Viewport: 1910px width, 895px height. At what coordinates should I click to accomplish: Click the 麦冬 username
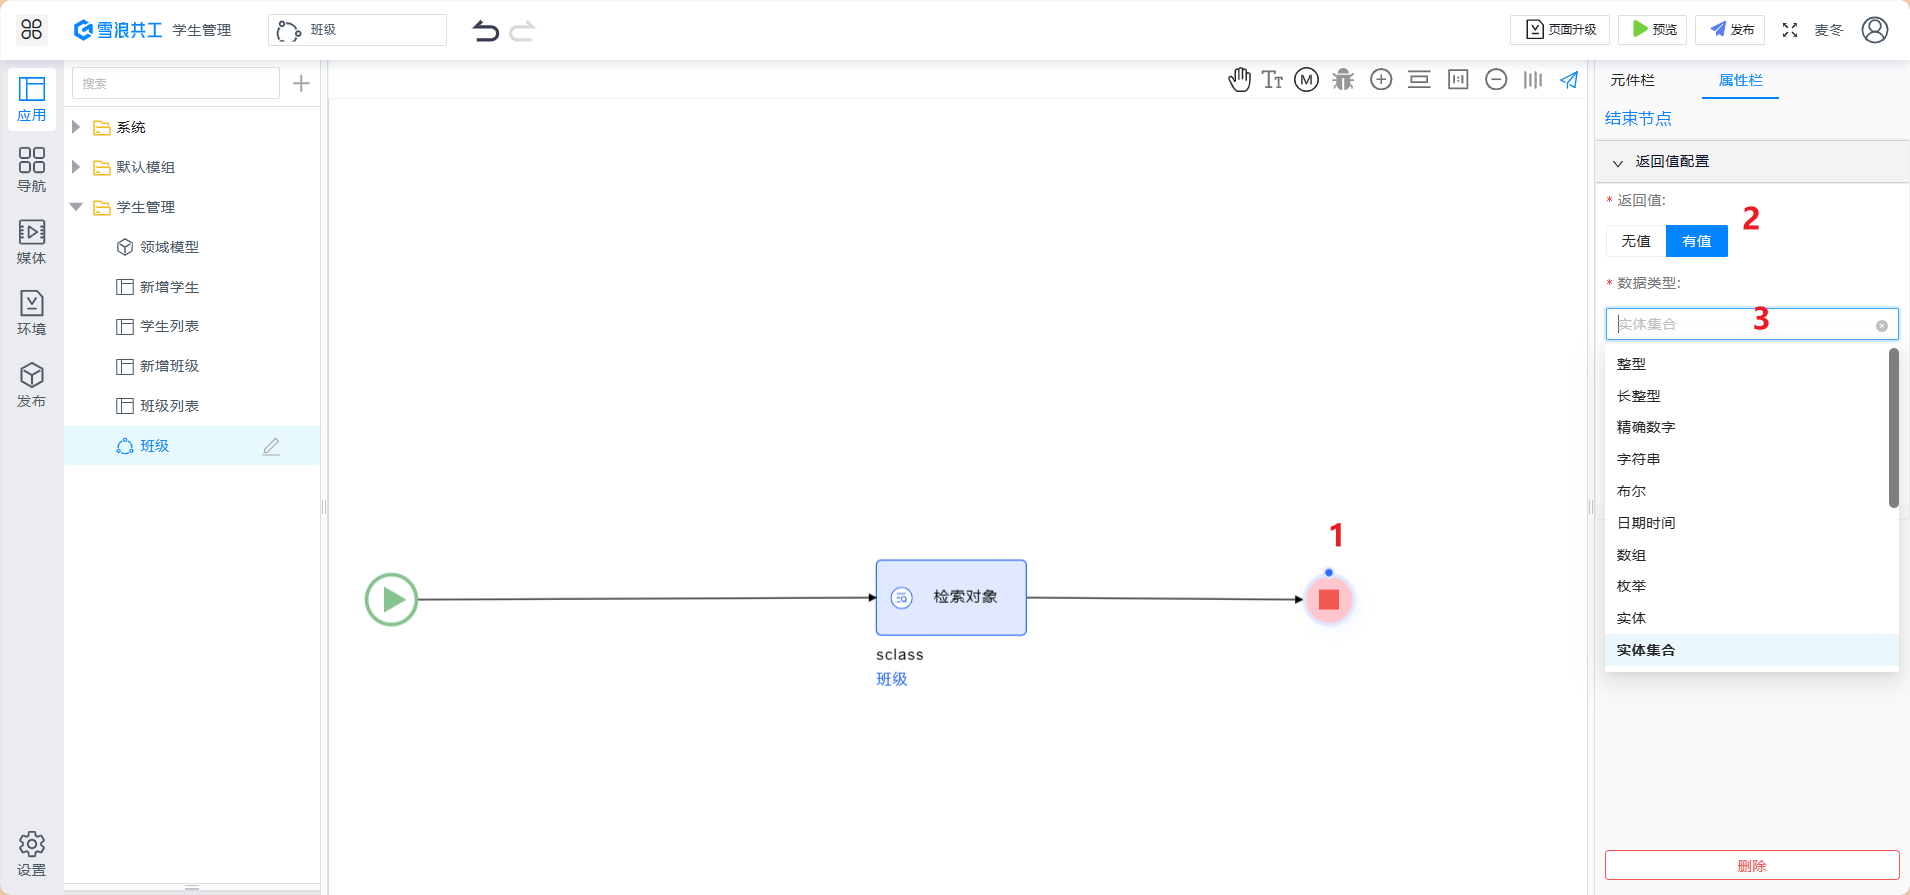1829,30
